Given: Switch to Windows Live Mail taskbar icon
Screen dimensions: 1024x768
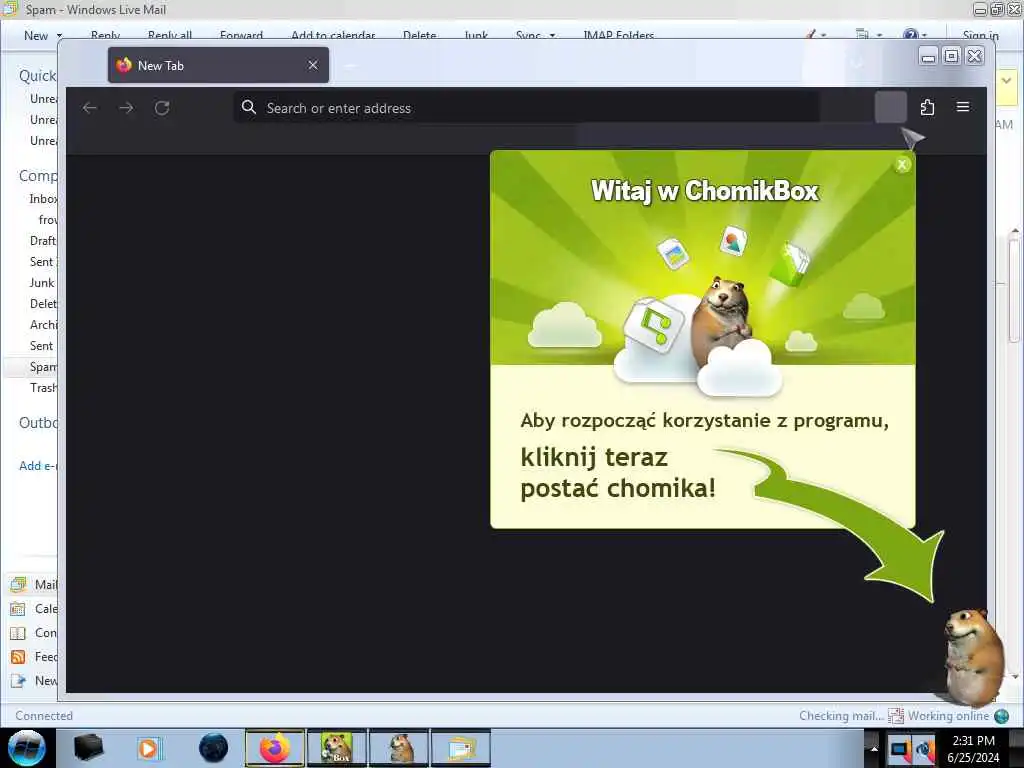Looking at the screenshot, I should pos(461,748).
